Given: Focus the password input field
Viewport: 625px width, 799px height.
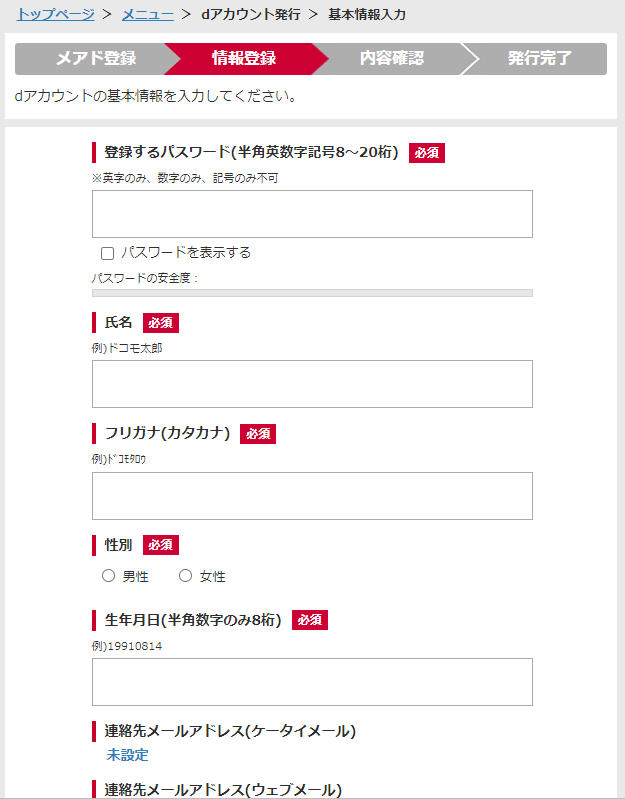Looking at the screenshot, I should pyautogui.click(x=312, y=214).
